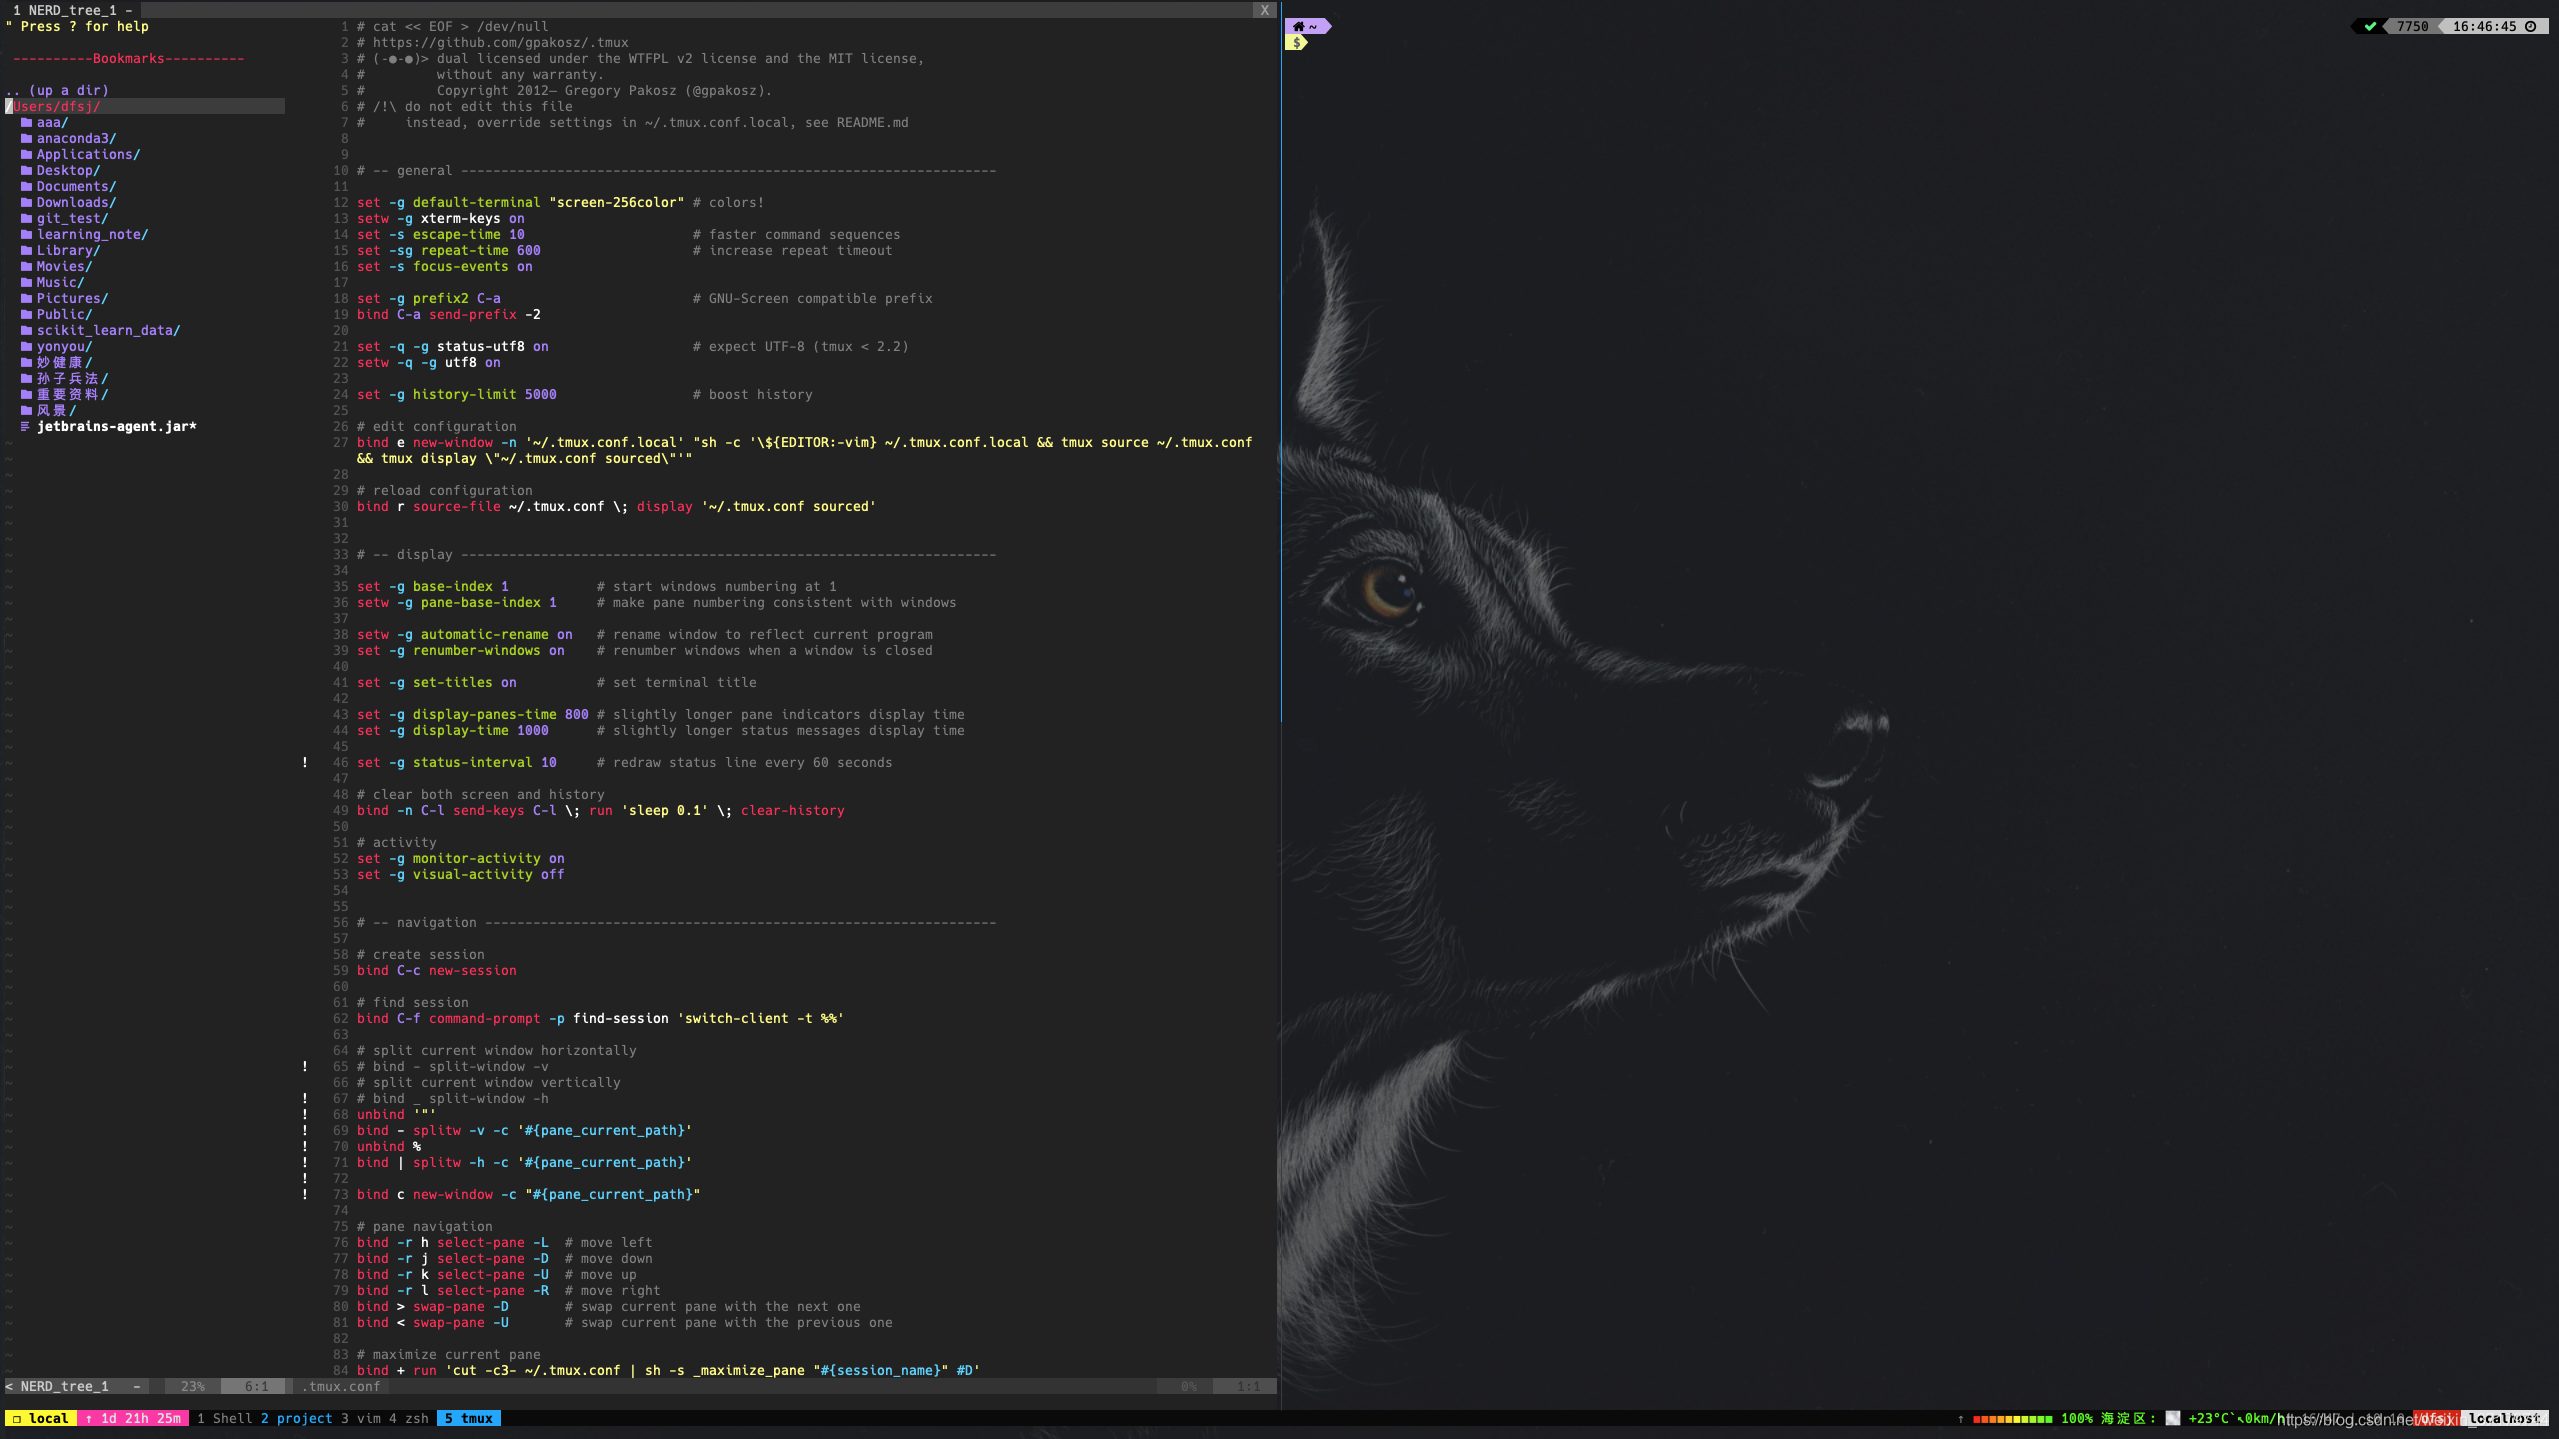Screen dimensions: 2559x1439
Task: Switch to tmux window 2 project
Action: [296, 1418]
